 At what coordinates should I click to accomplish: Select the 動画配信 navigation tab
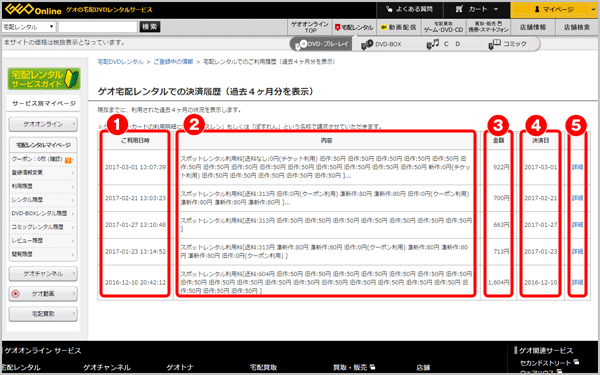(x=398, y=27)
